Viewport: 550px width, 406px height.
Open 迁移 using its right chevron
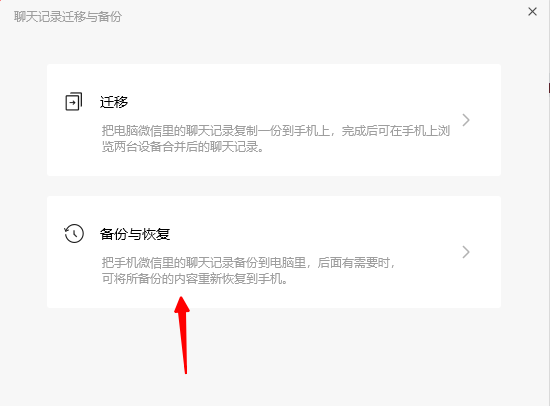pyautogui.click(x=466, y=120)
